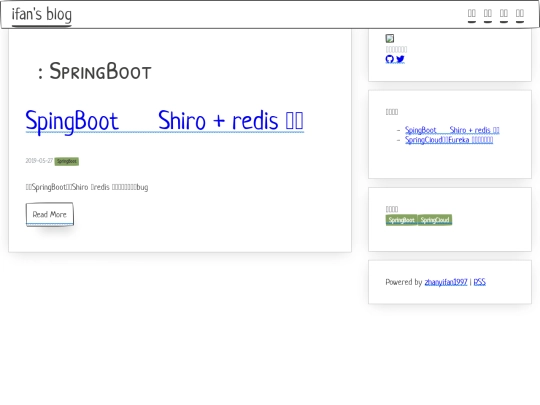Click the 'Powered by' footer text
540x405 pixels.
click(x=404, y=282)
